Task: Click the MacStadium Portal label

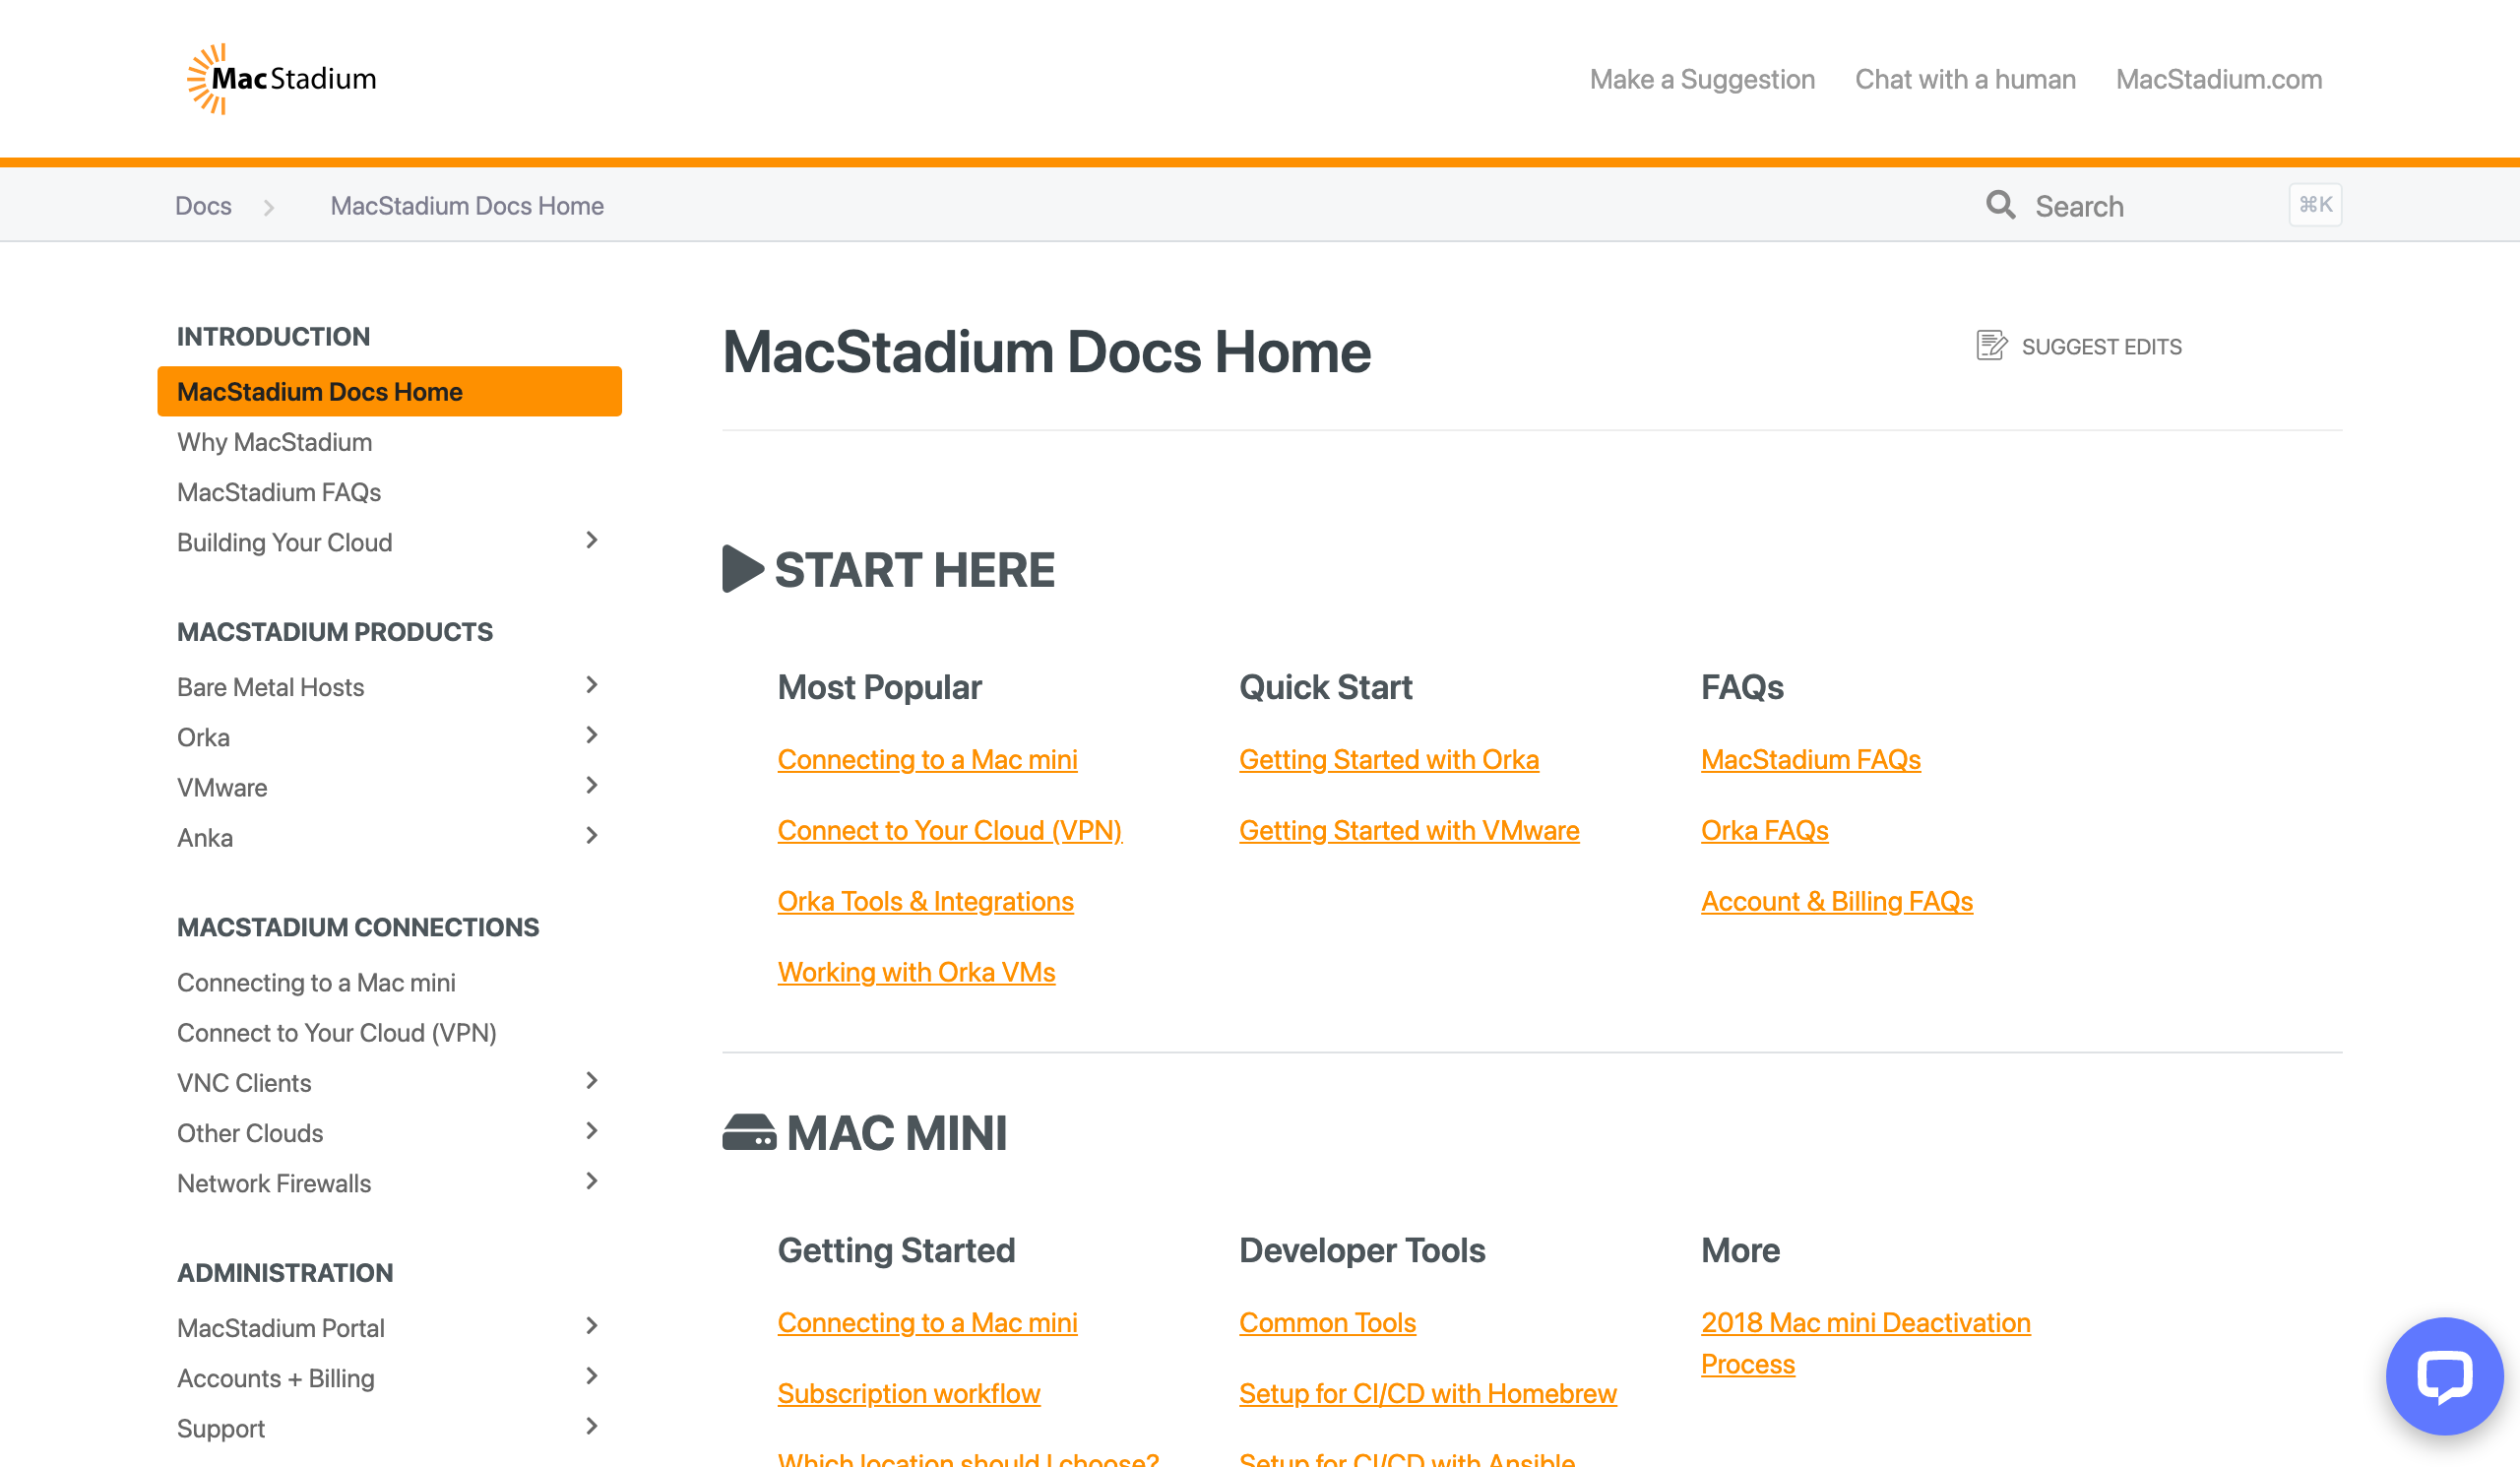Action: tap(280, 1327)
